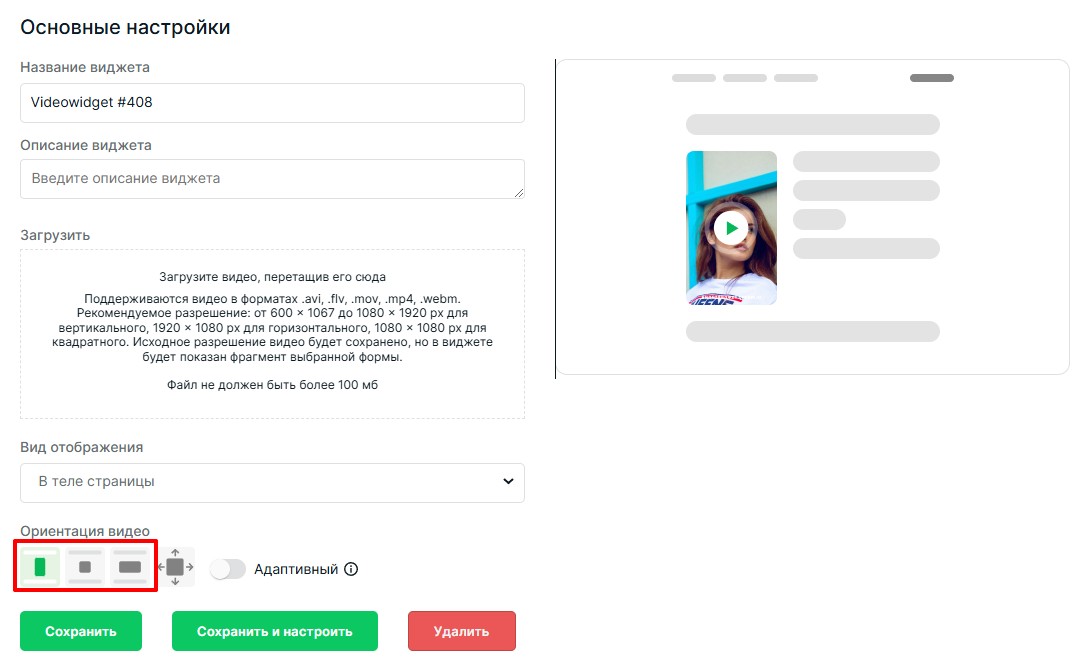Click the Сохранить button

[81, 631]
